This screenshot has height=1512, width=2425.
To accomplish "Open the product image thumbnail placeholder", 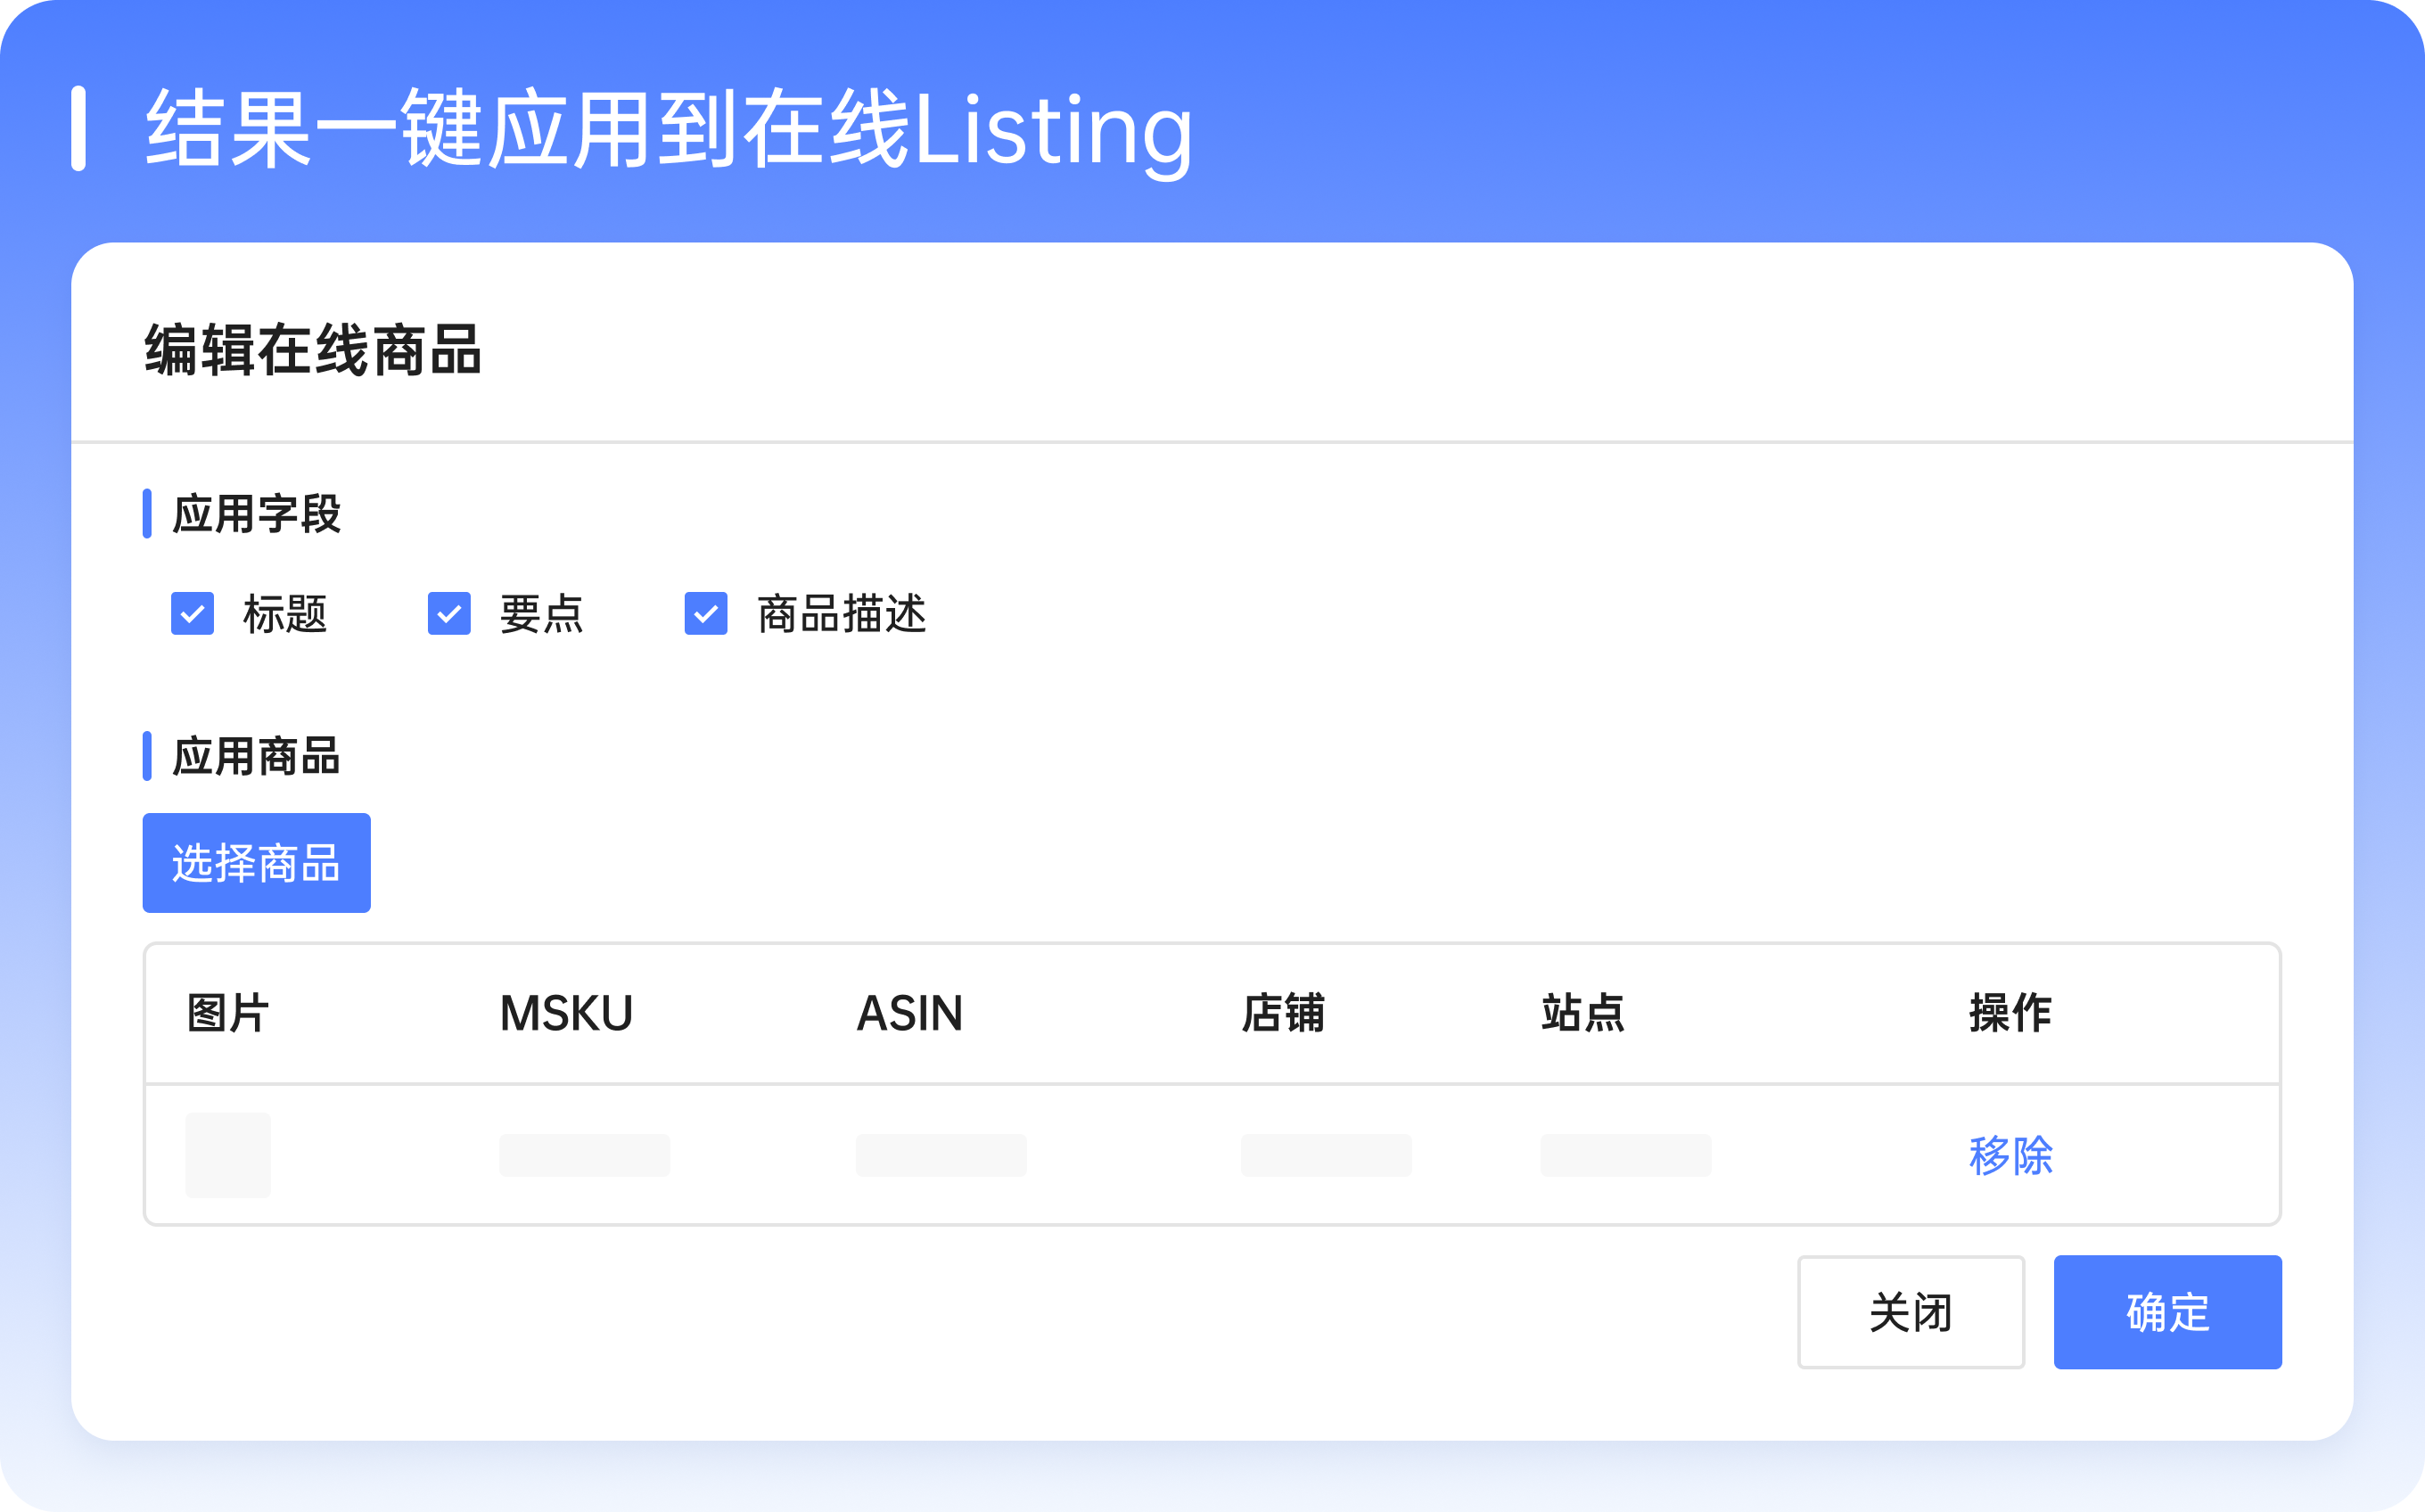I will click(228, 1155).
